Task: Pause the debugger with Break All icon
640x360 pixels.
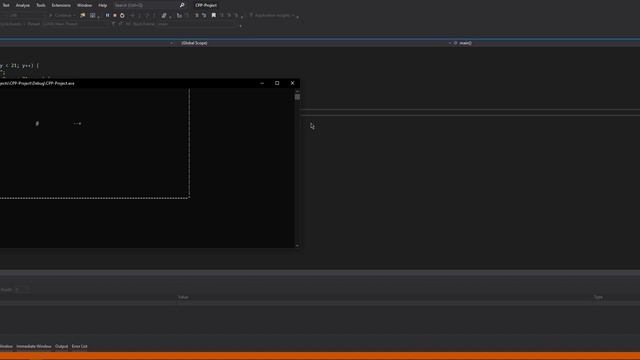Action: click(x=107, y=16)
